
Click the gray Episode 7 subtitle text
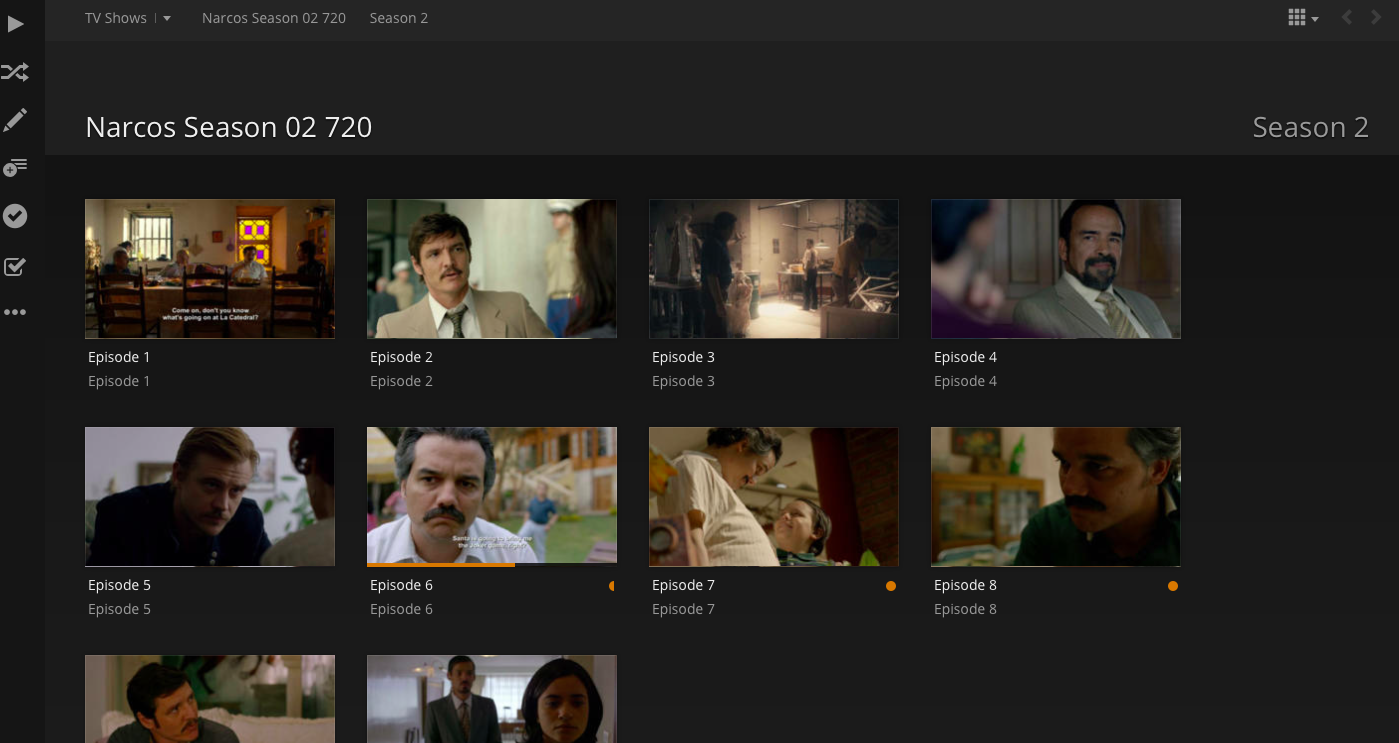pyautogui.click(x=683, y=609)
